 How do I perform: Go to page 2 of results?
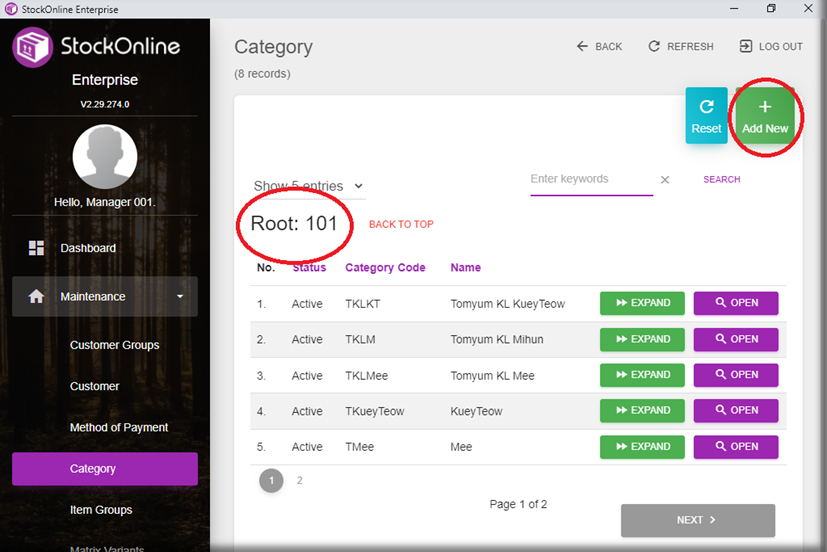click(299, 481)
